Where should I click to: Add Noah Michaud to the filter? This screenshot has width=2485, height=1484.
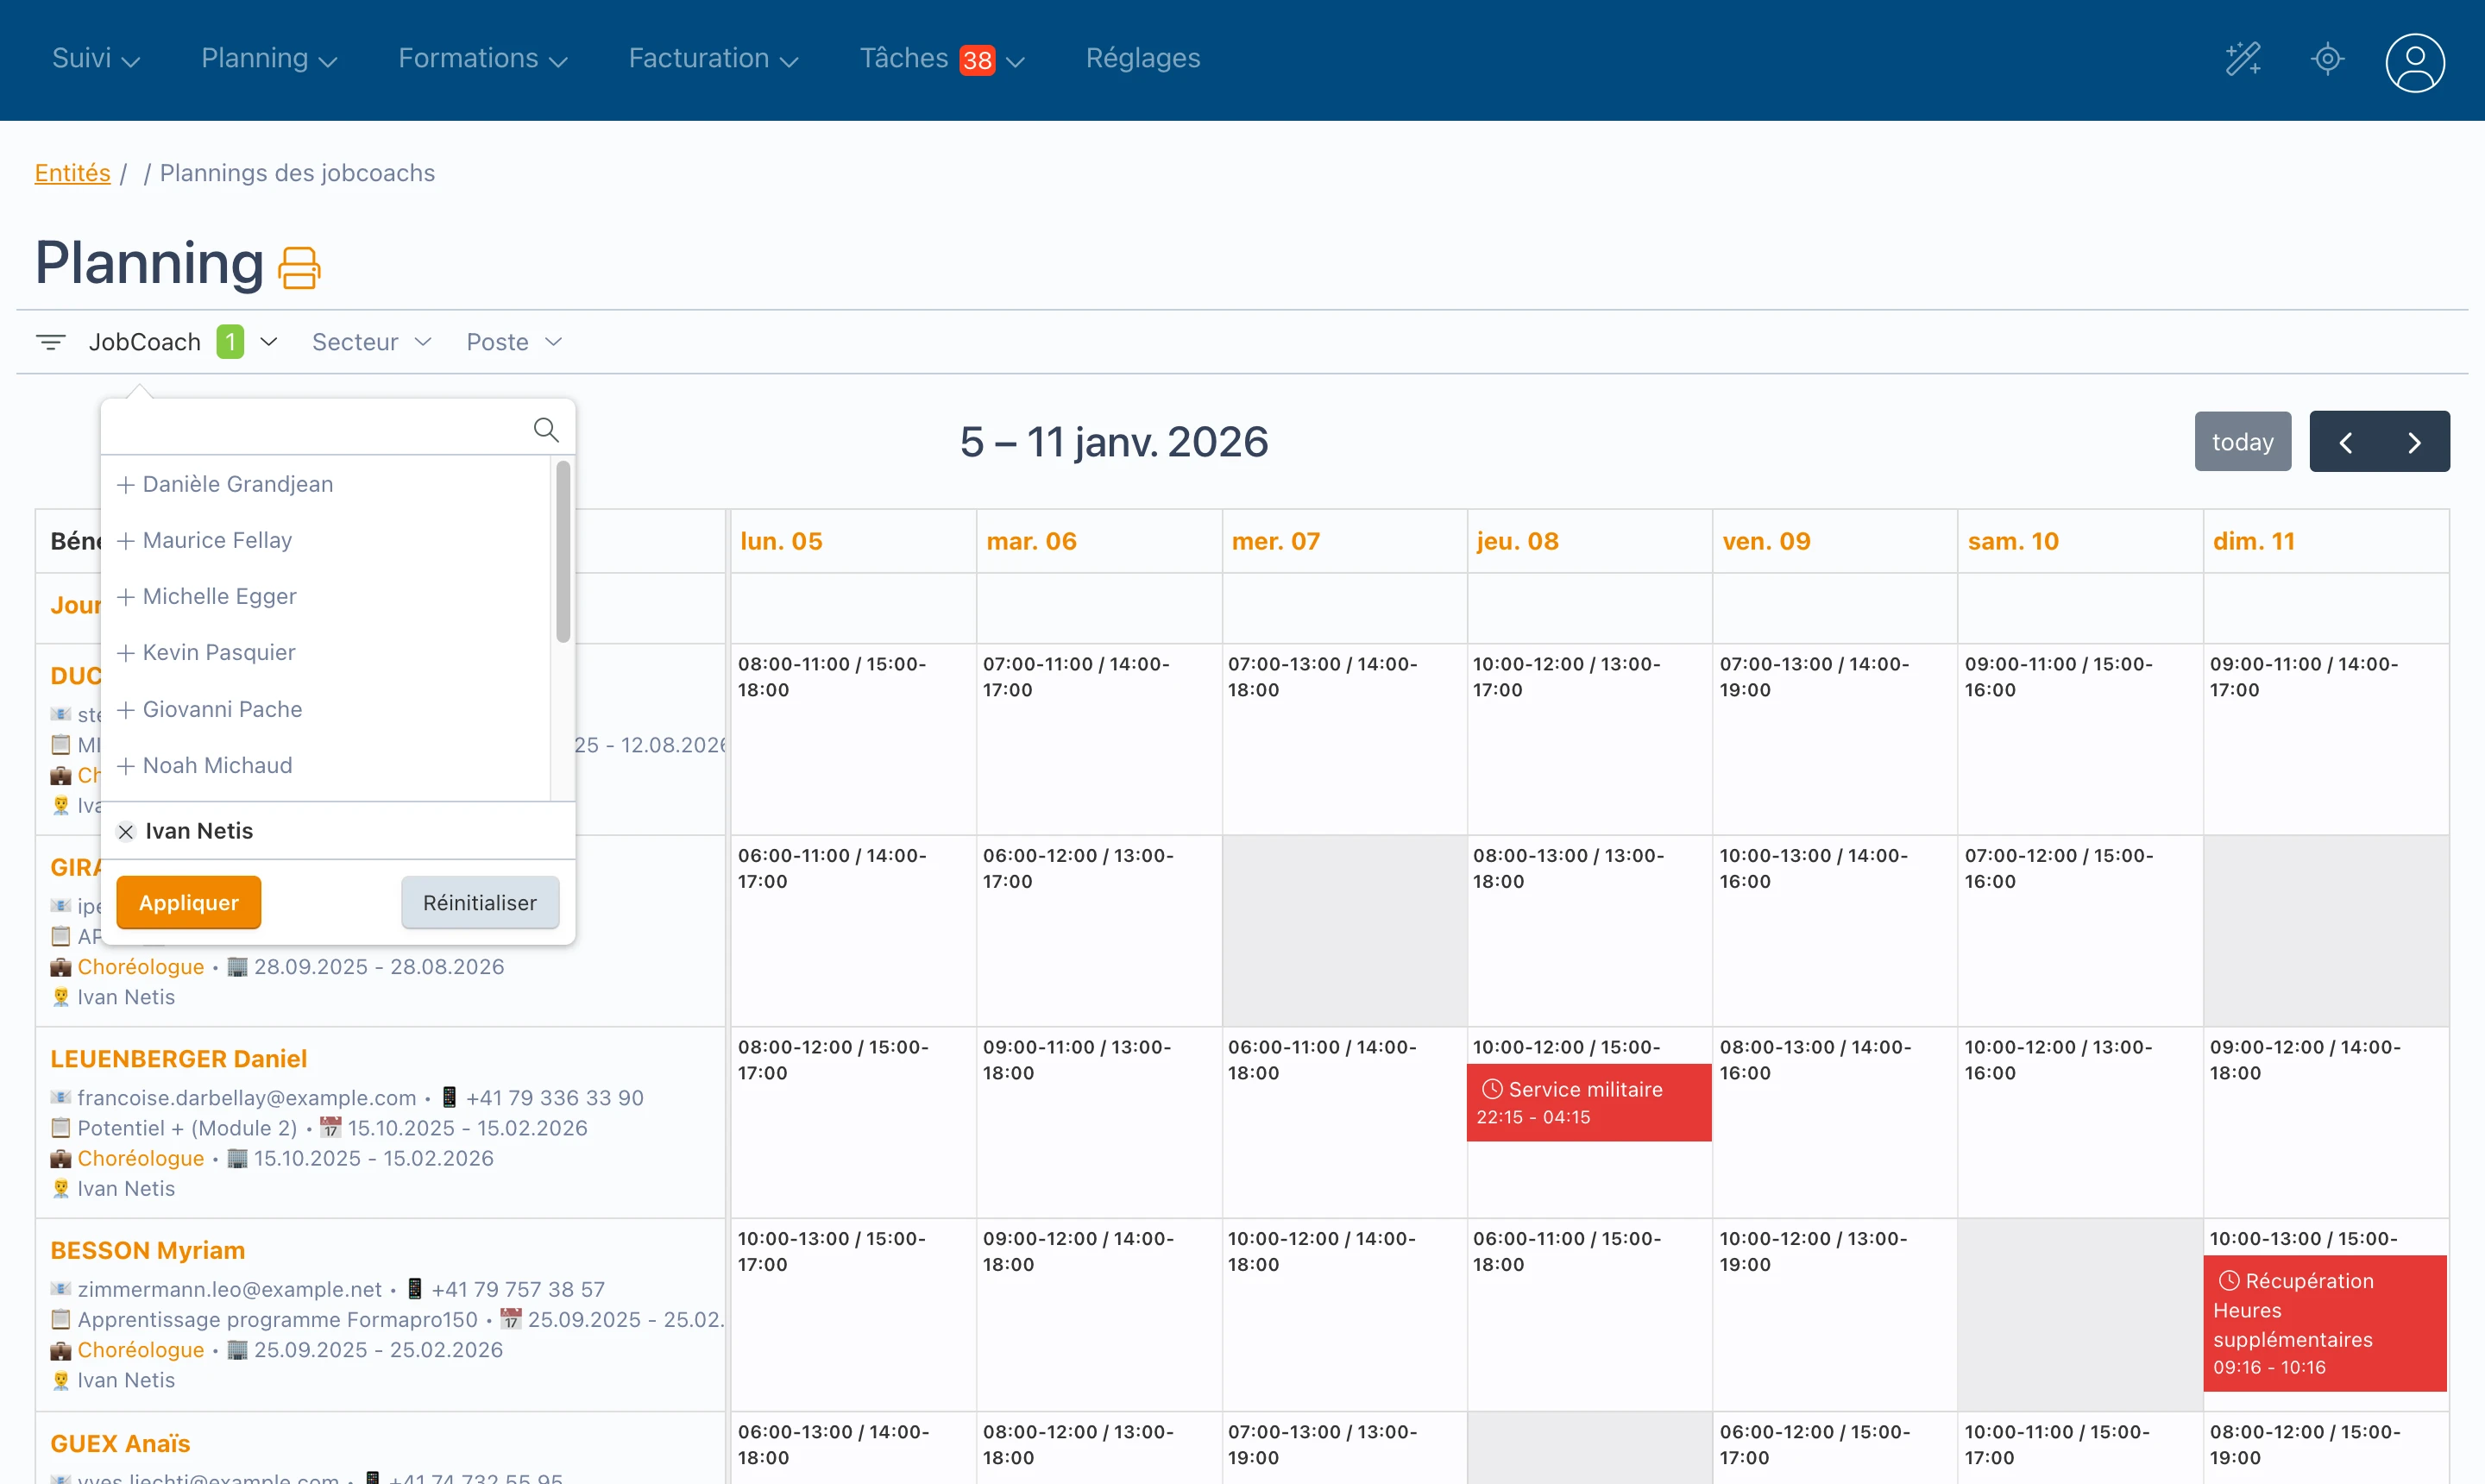point(125,765)
